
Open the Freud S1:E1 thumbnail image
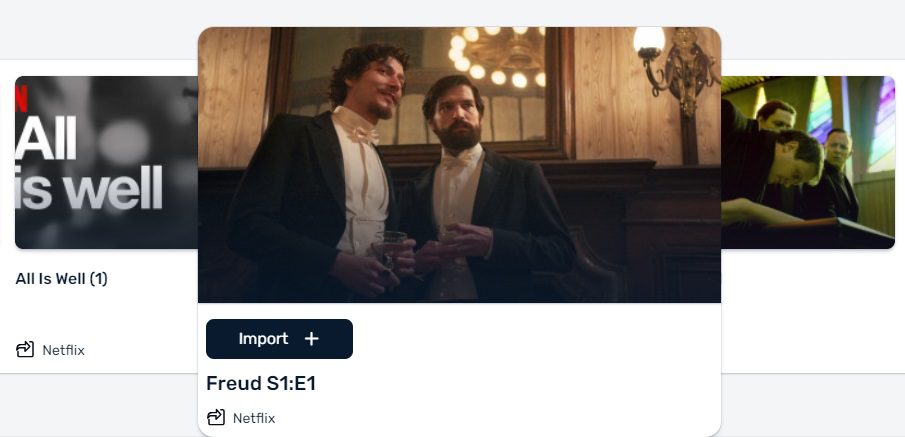459,165
